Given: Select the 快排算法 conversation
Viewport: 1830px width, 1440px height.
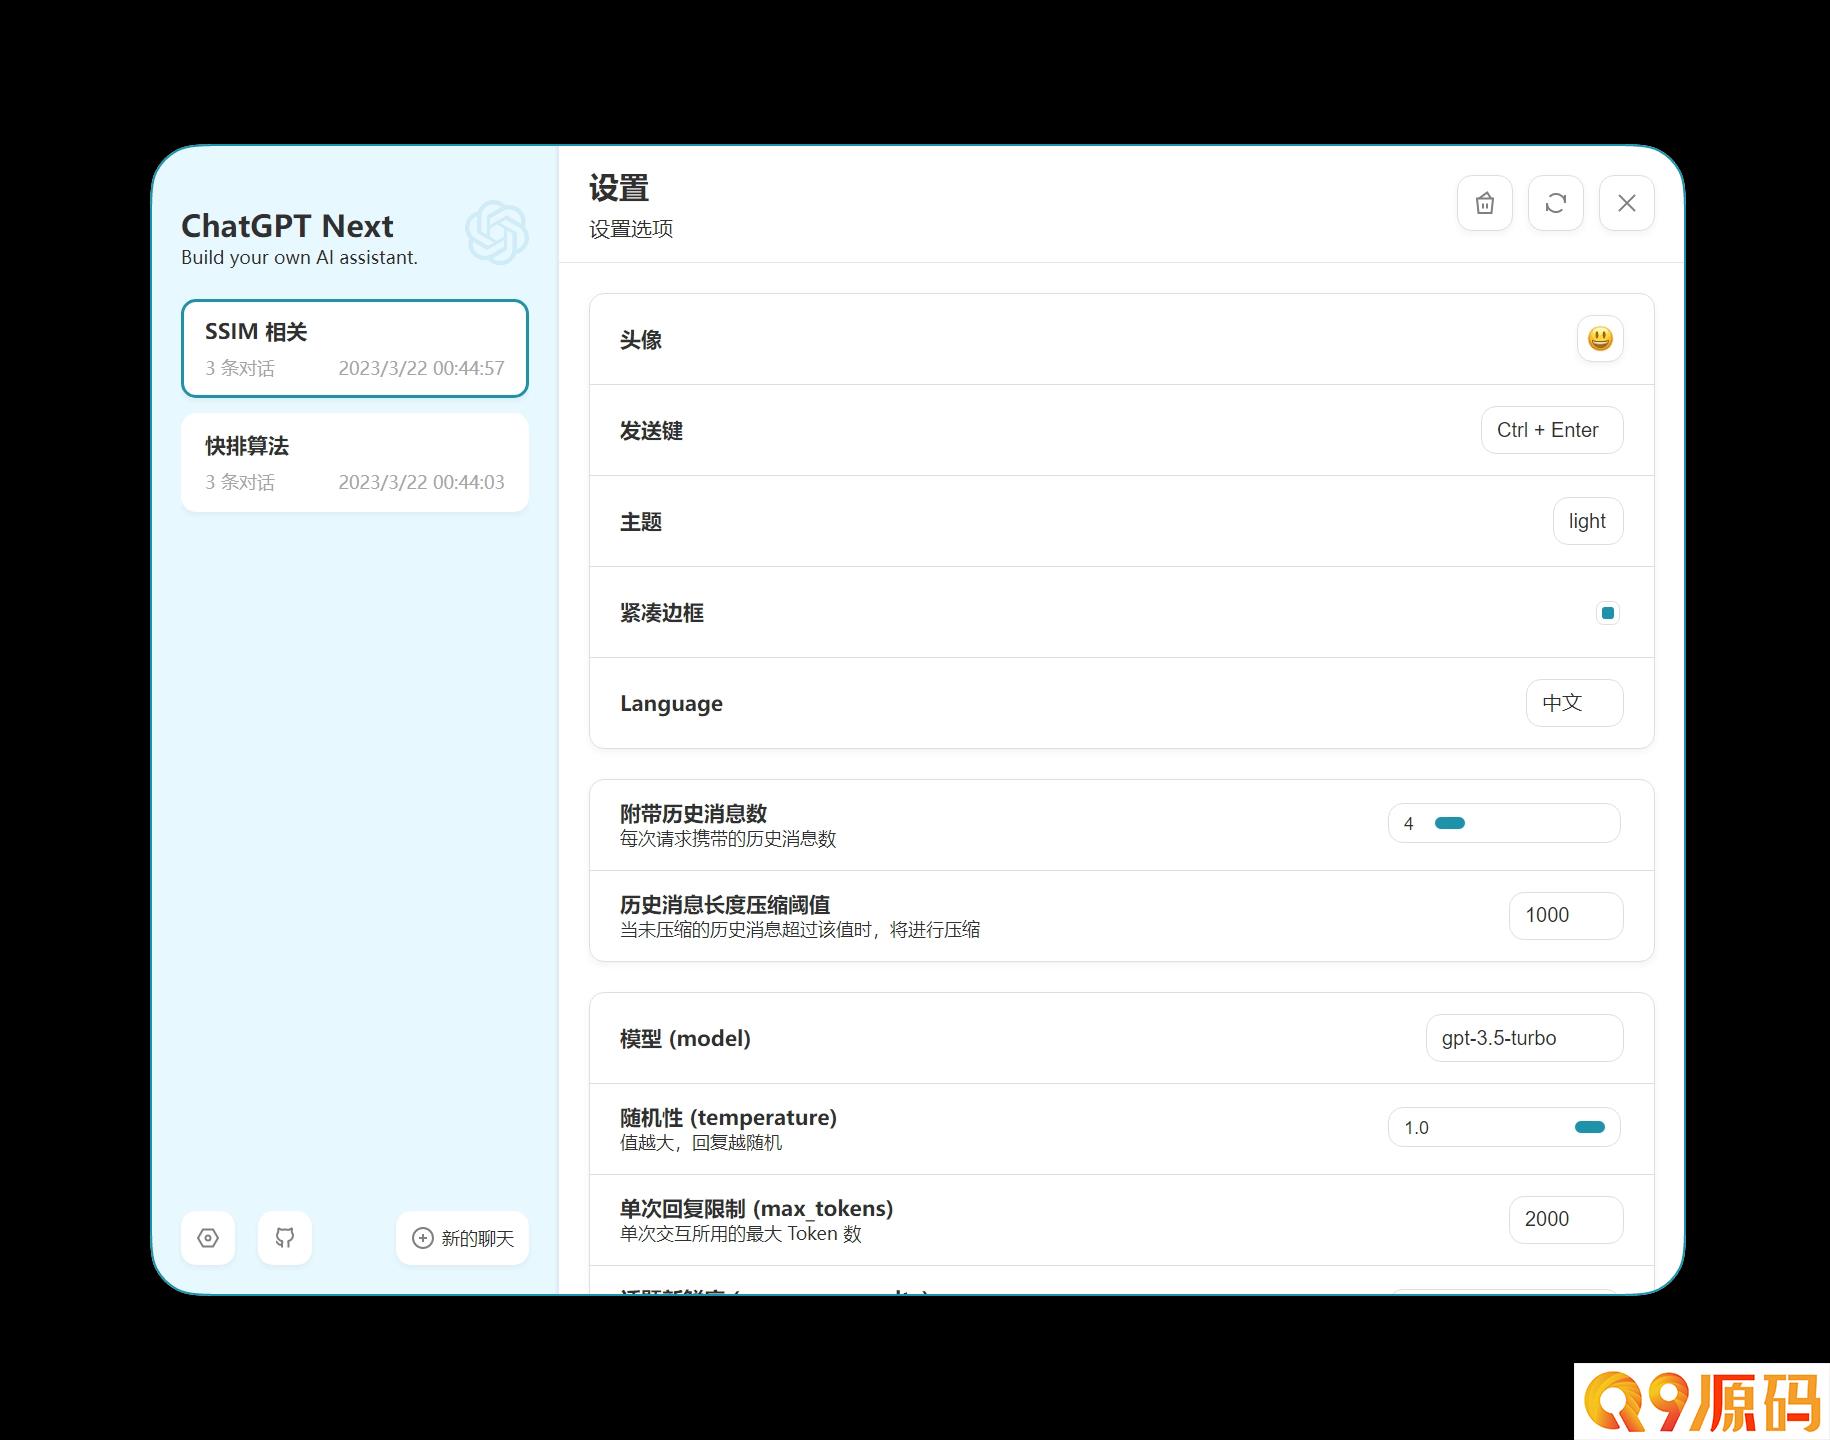Looking at the screenshot, I should click(355, 463).
